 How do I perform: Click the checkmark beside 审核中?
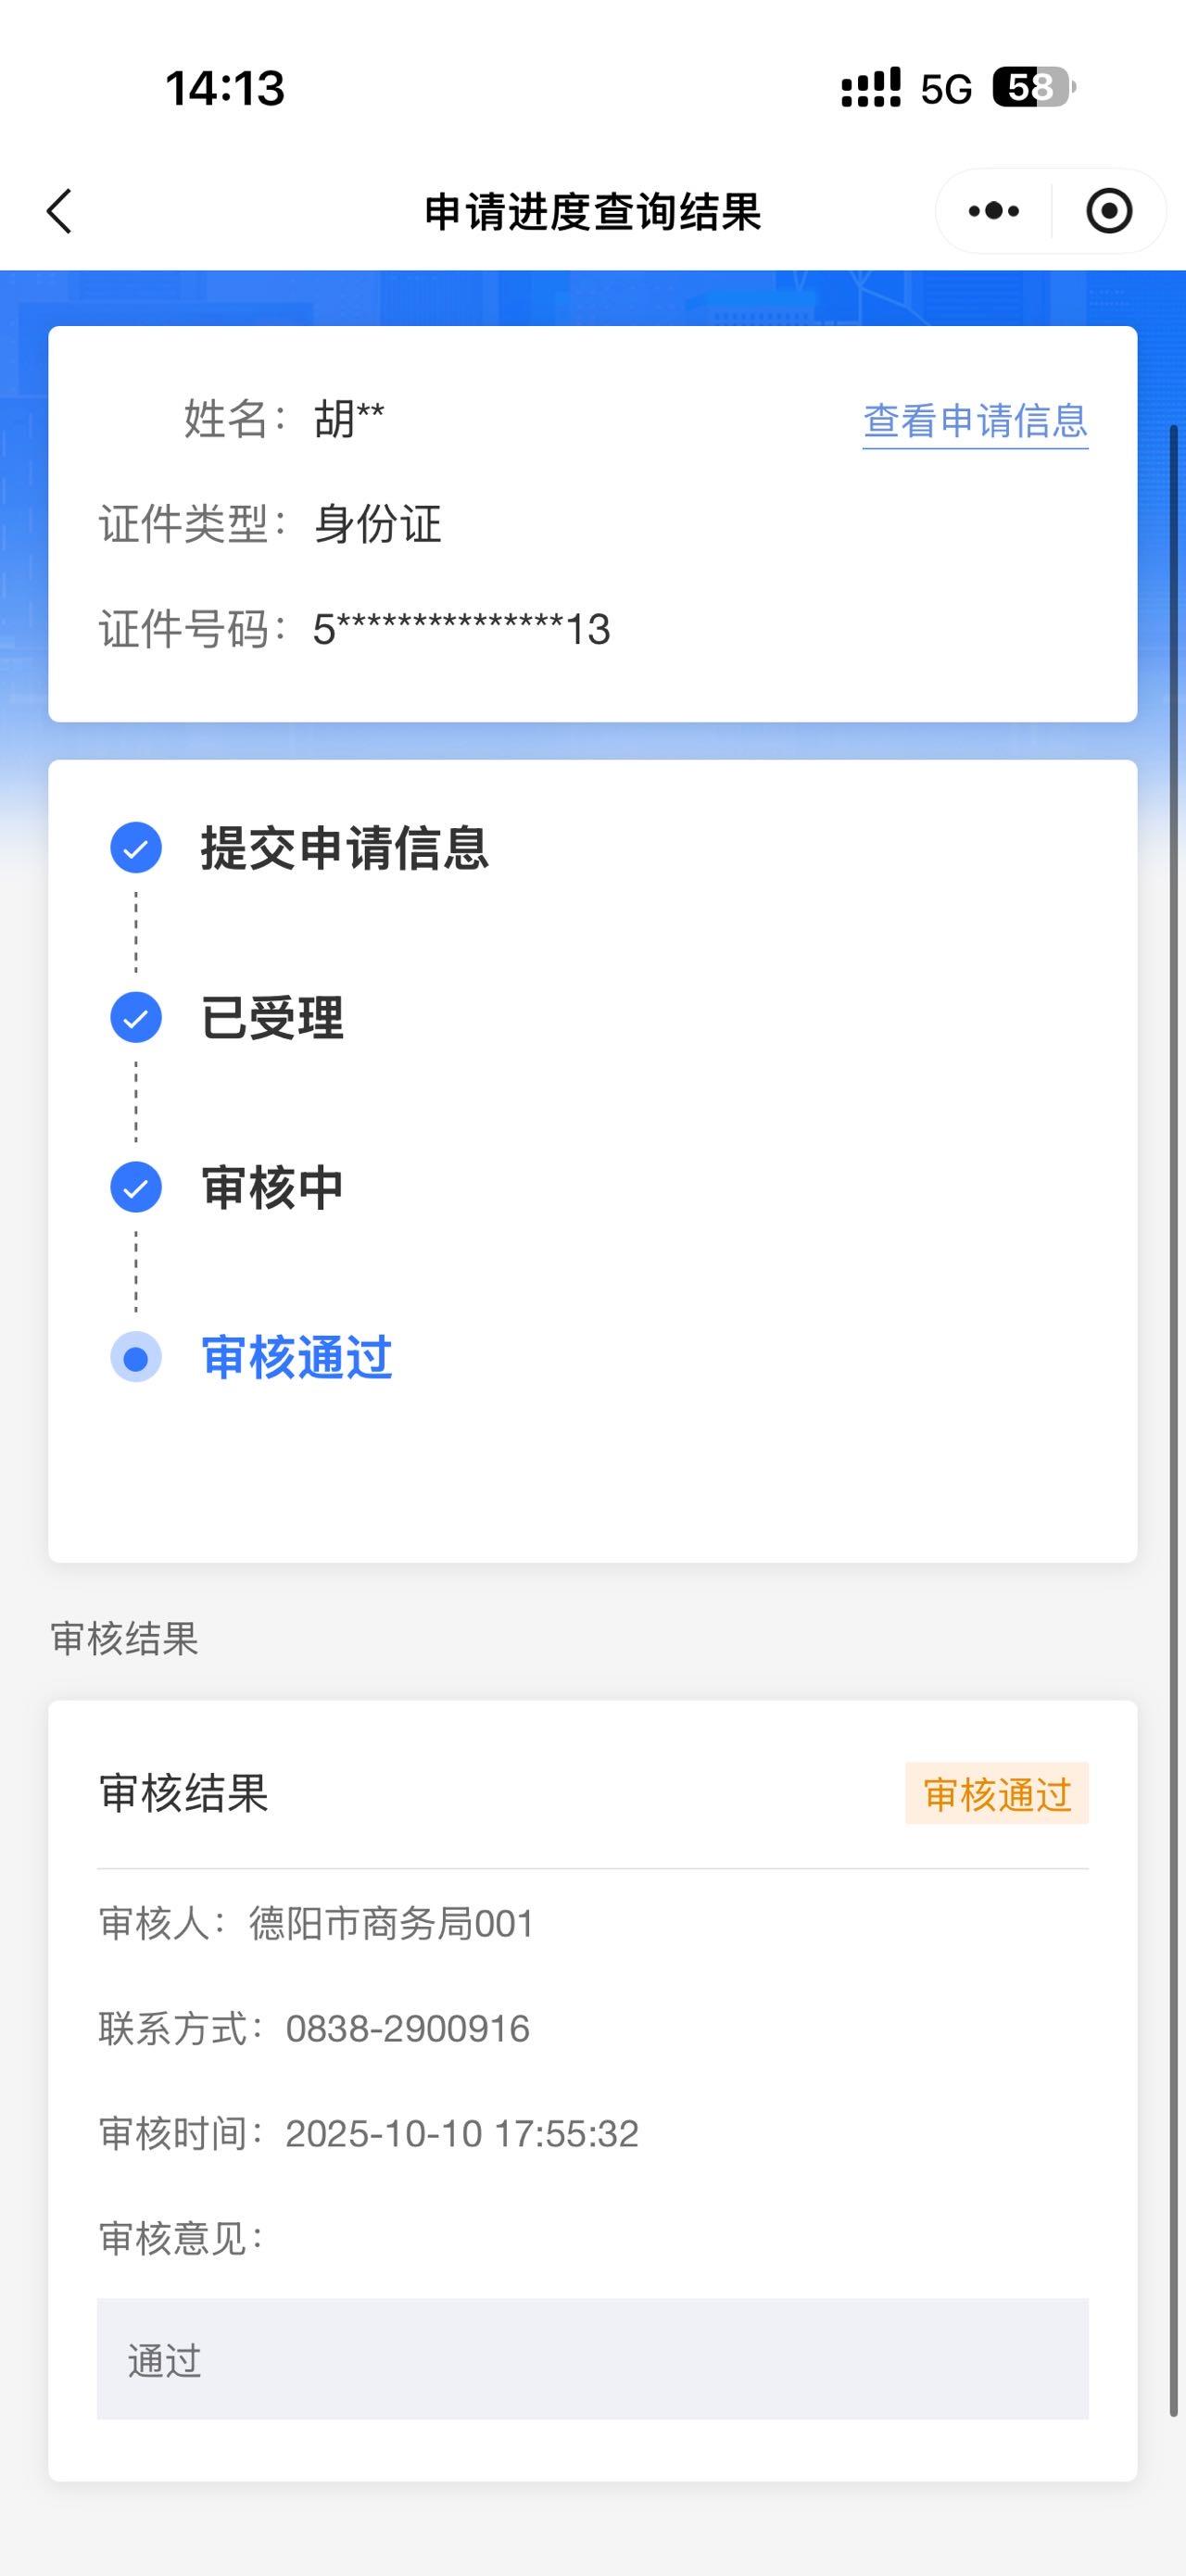pos(136,1187)
